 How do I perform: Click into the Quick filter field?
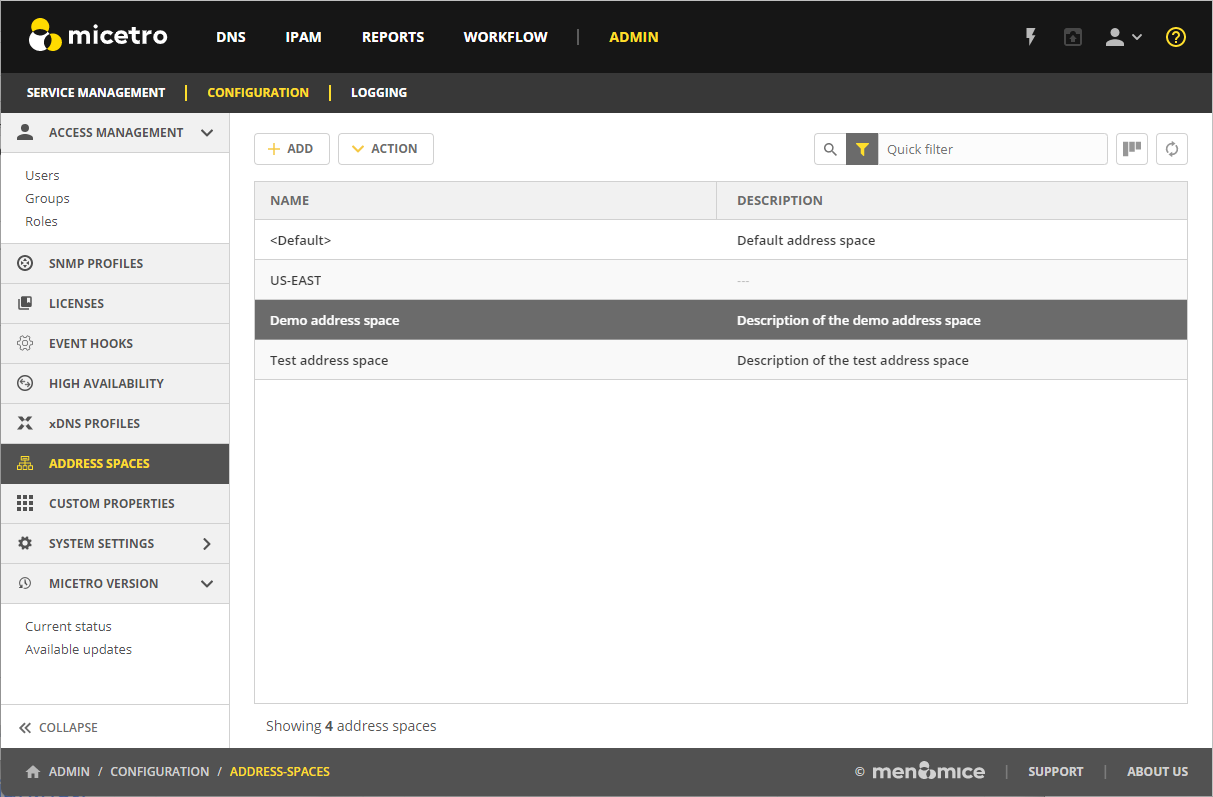[x=992, y=149]
